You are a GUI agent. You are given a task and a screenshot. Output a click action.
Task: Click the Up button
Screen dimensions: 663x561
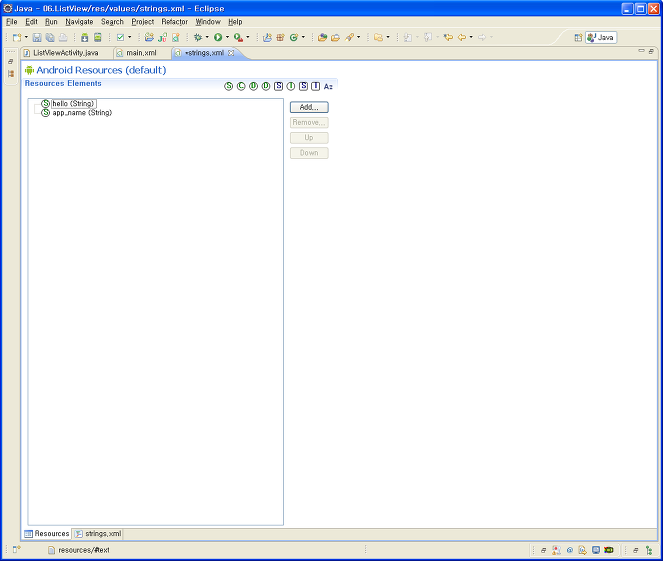[309, 138]
